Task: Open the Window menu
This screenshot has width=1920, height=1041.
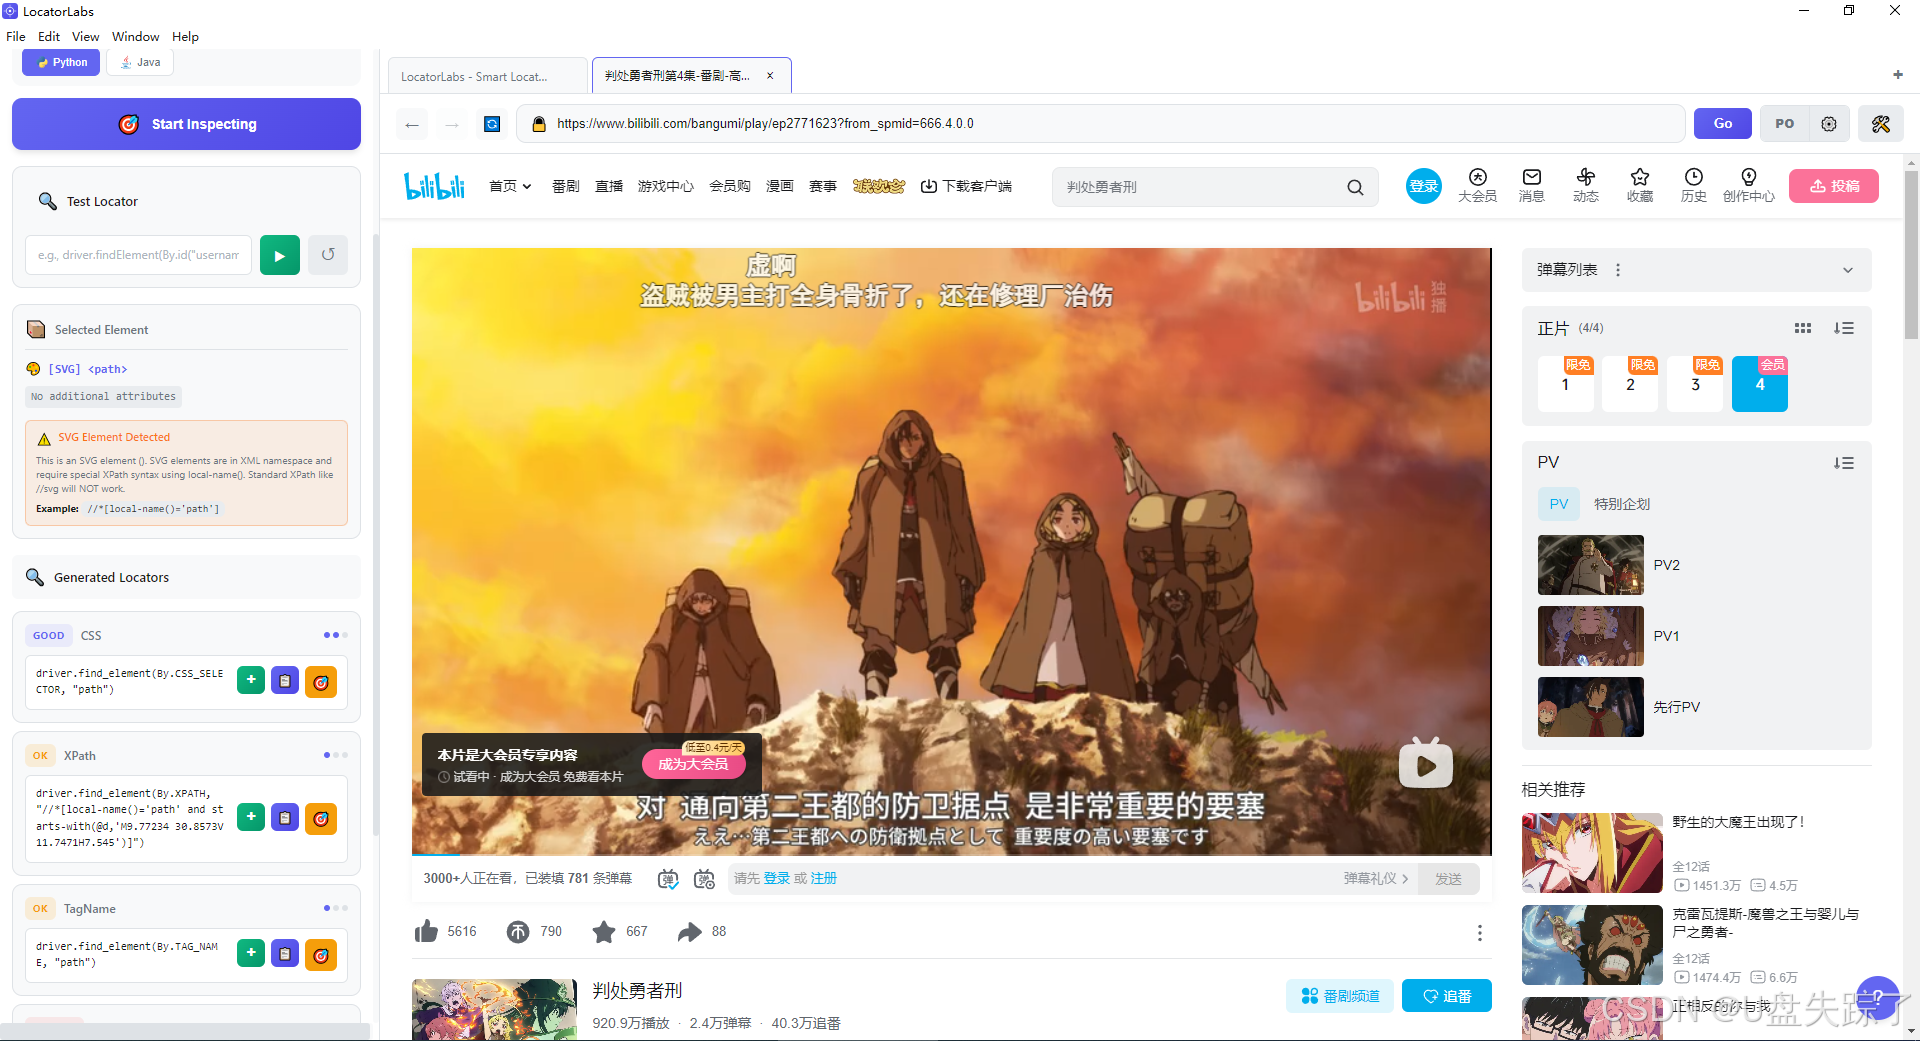Action: (x=135, y=36)
